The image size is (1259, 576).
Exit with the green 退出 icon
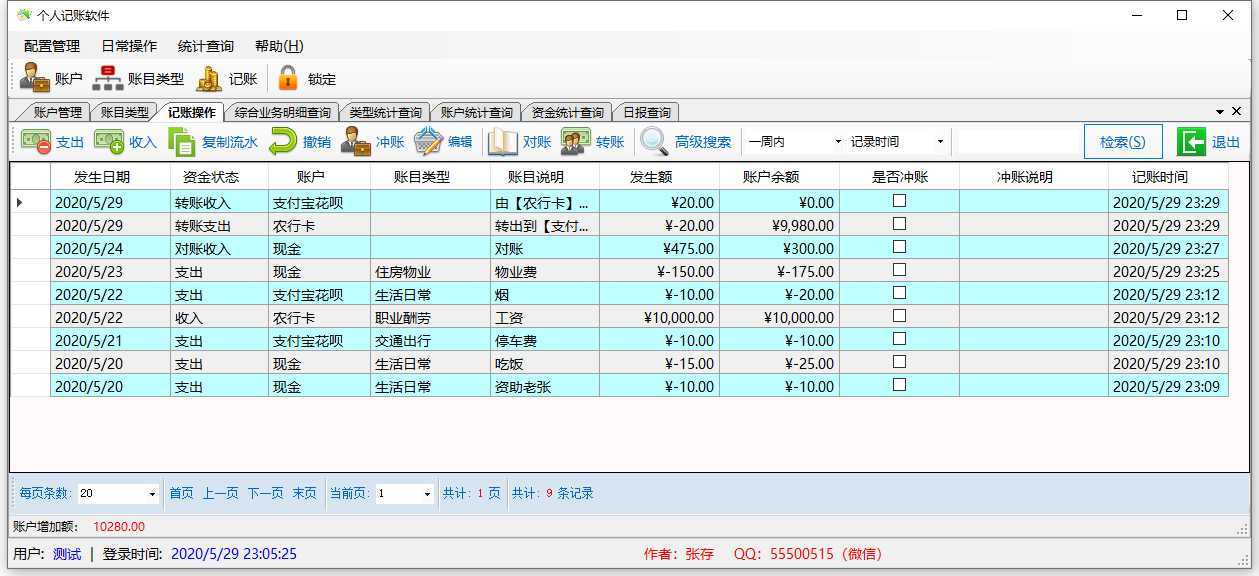[1191, 142]
